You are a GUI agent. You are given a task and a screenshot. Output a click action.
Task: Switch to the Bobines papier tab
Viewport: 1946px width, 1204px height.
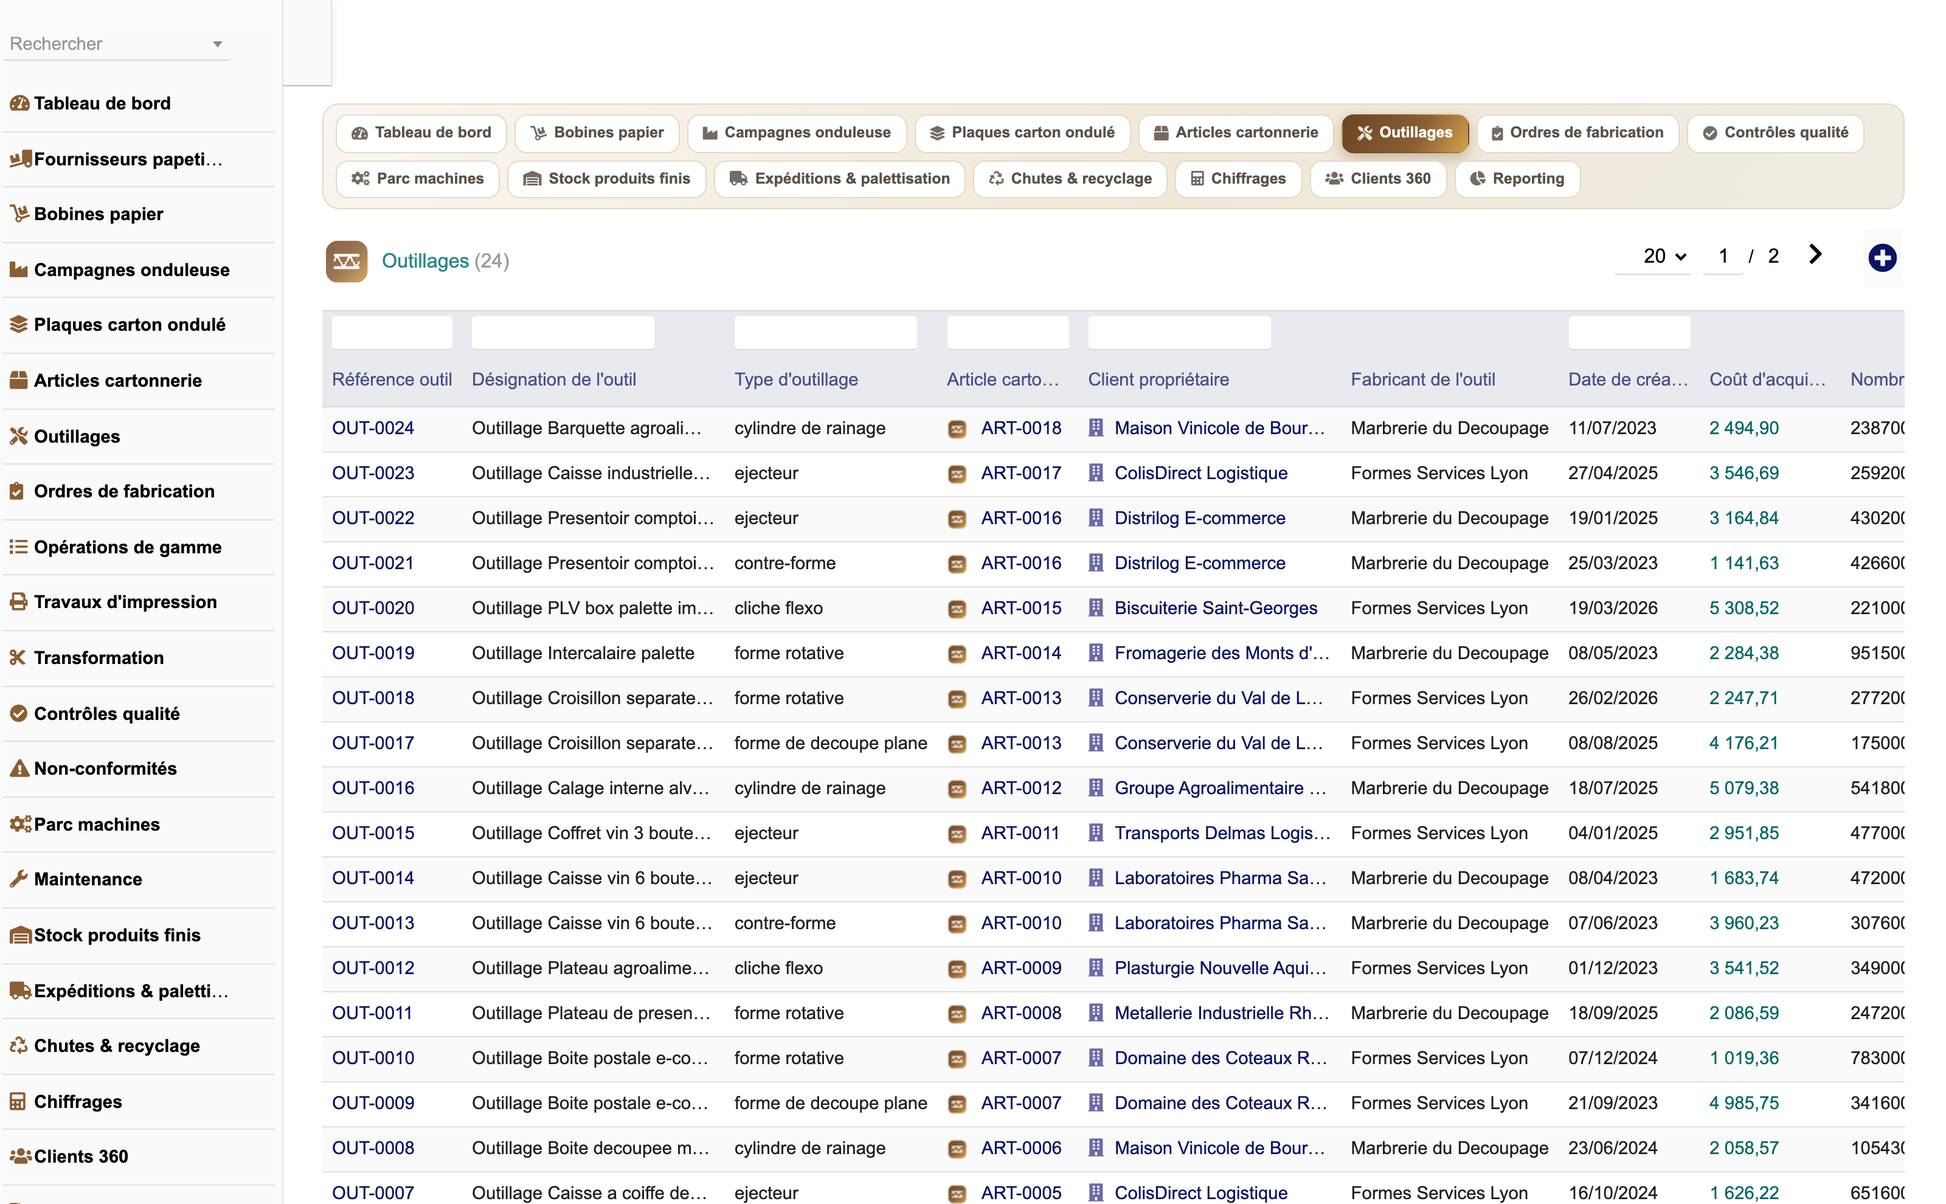point(597,133)
